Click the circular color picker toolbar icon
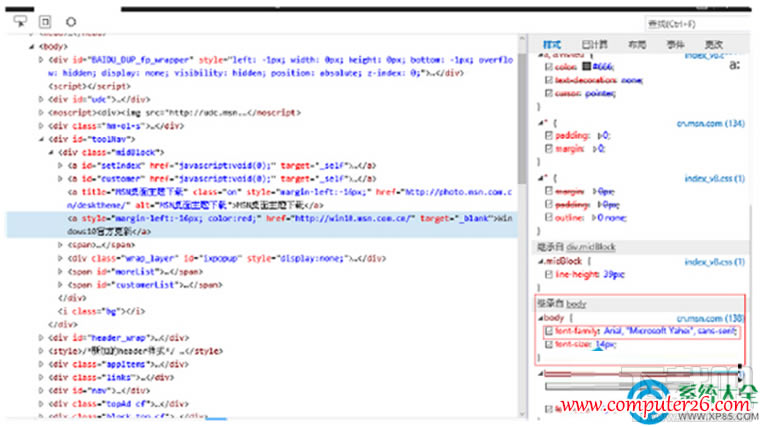The height and width of the screenshot is (427, 761). click(x=70, y=20)
